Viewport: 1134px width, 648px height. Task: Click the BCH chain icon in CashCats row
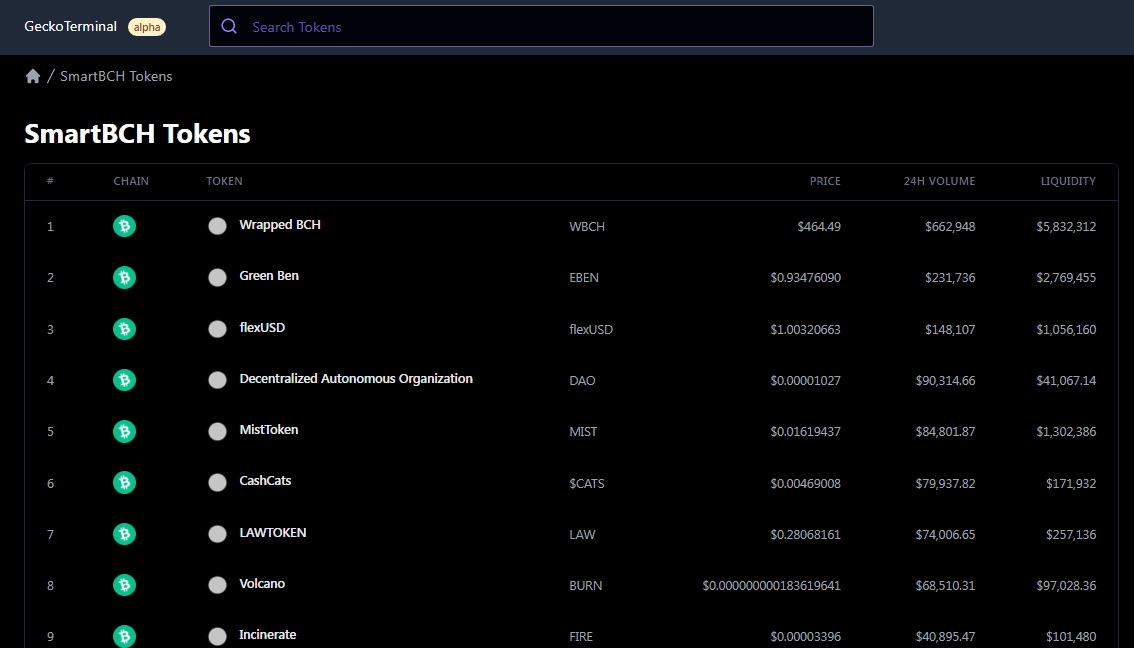tap(124, 482)
